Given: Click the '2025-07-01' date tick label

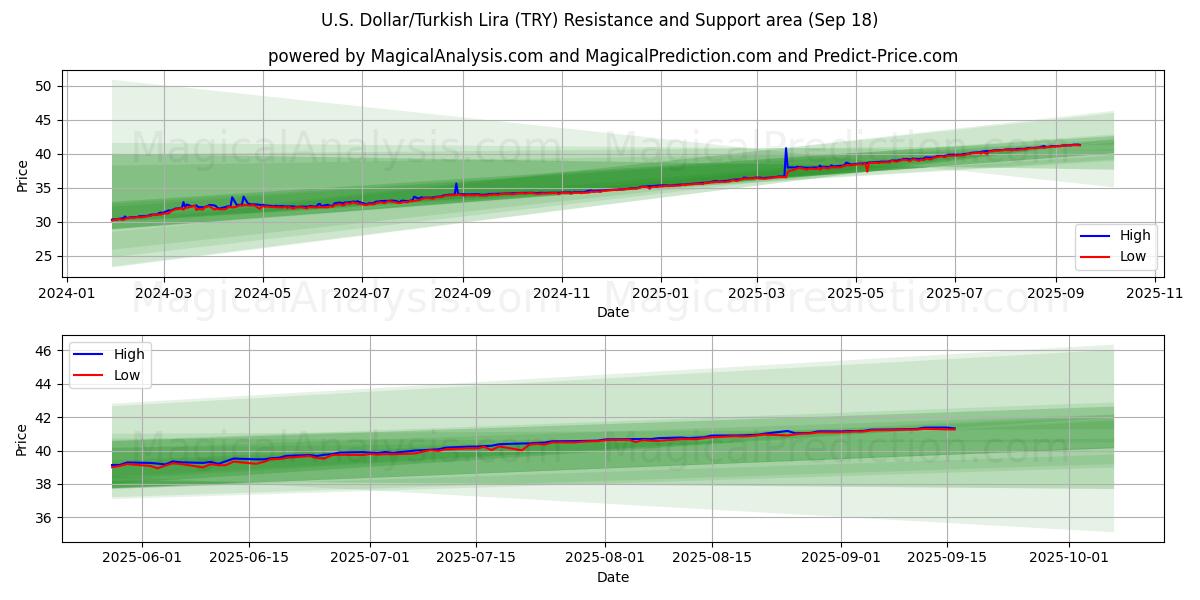Looking at the screenshot, I should (370, 558).
